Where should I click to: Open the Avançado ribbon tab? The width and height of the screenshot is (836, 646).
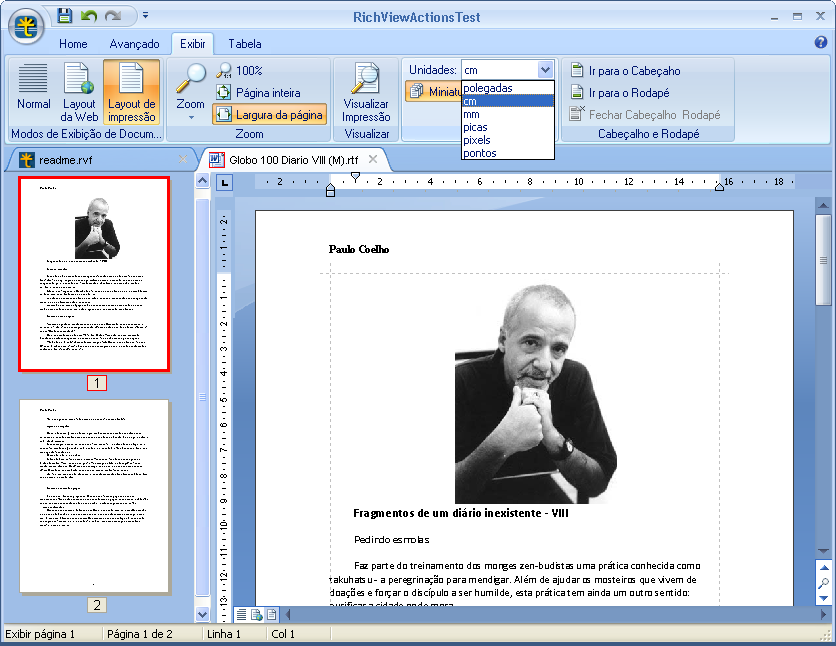pos(134,44)
